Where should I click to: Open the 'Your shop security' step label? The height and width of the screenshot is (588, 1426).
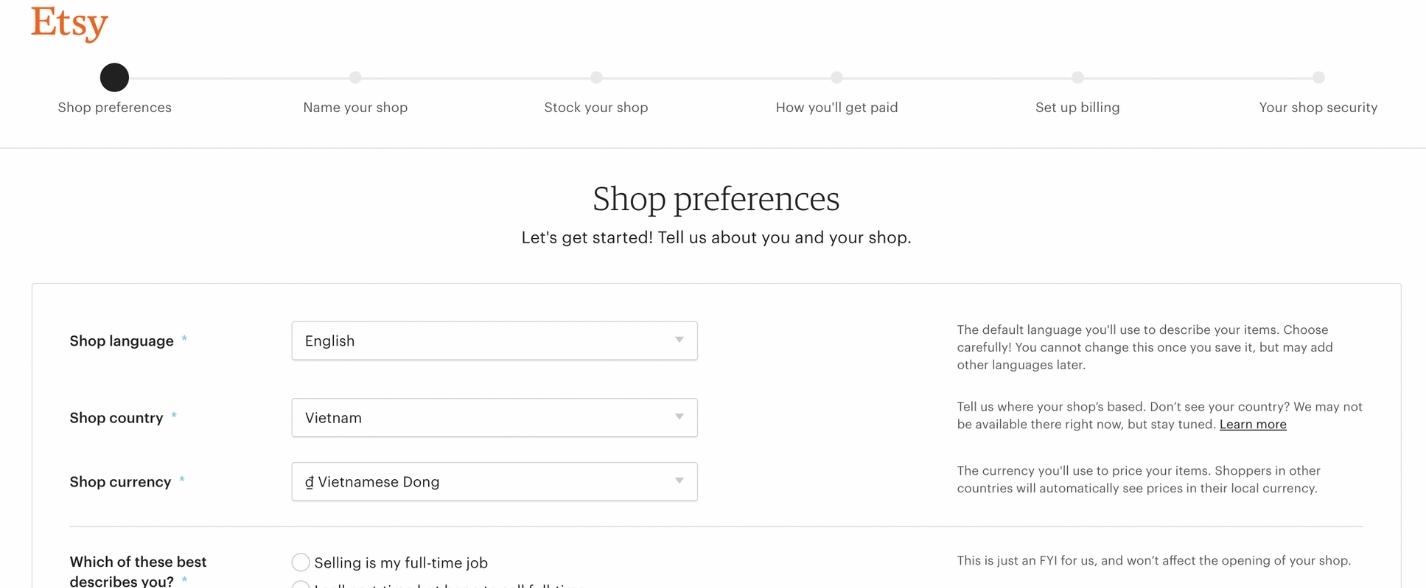1318,108
